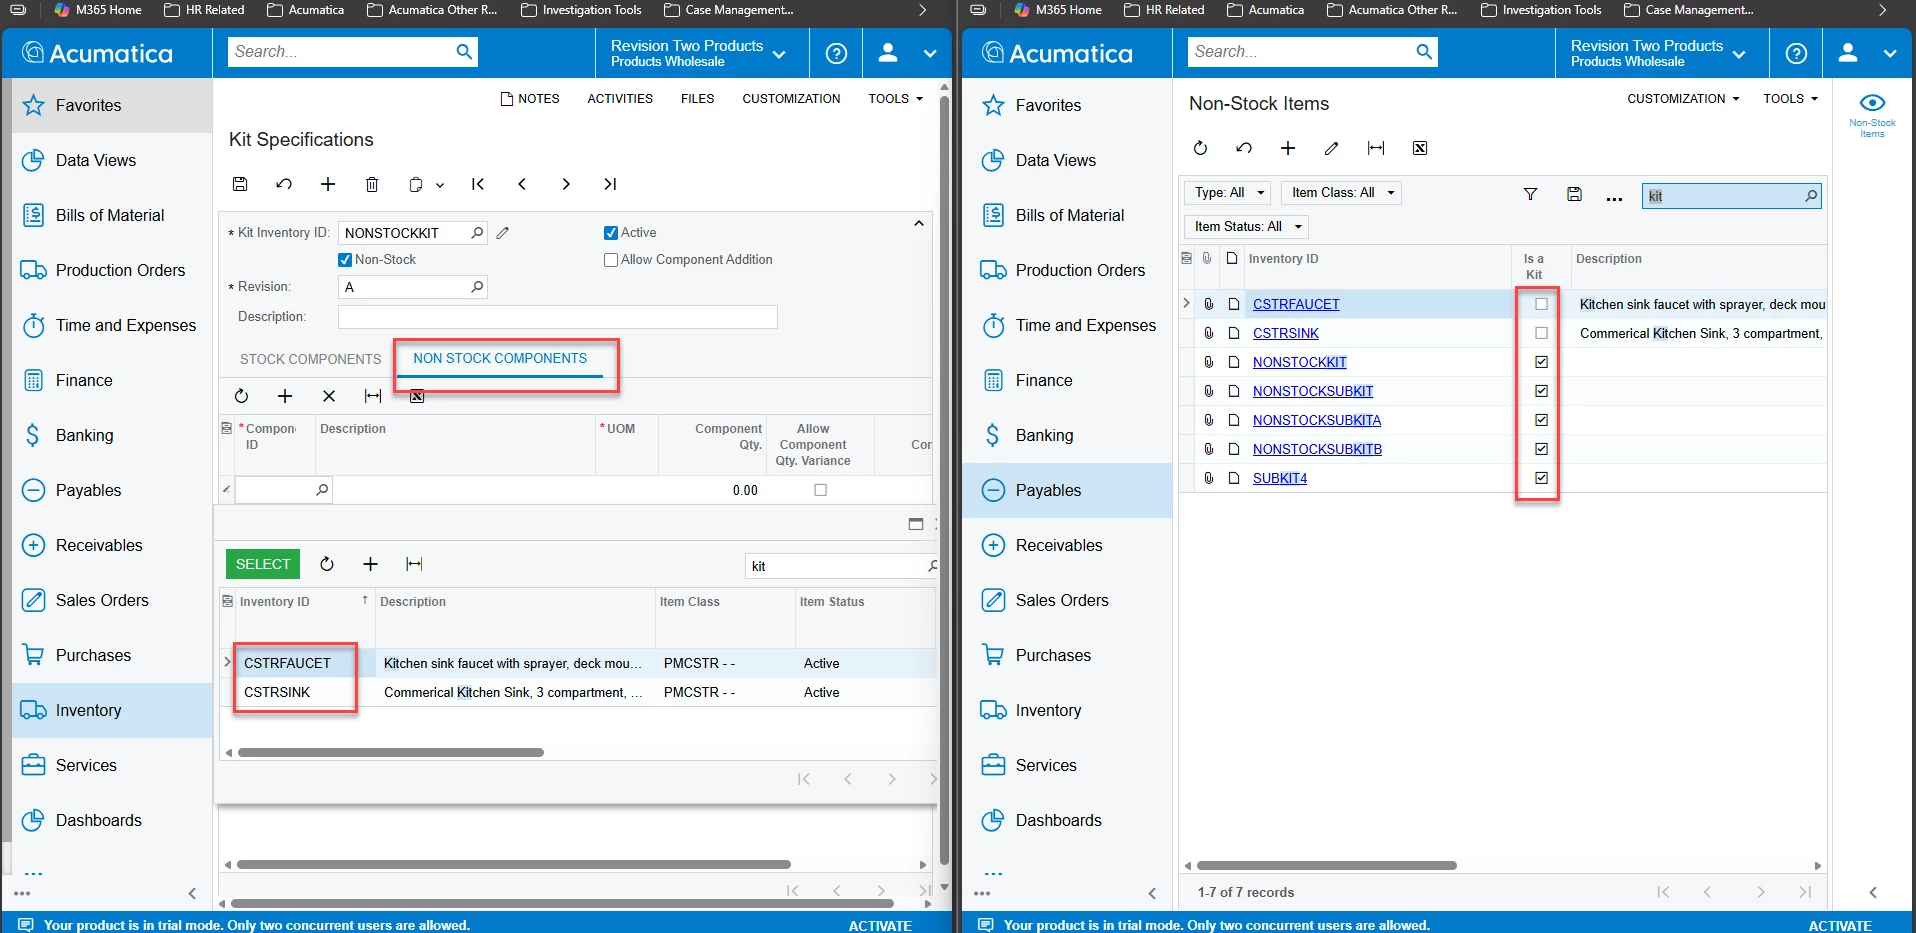
Task: Click the Search box in right window header
Action: (1312, 52)
